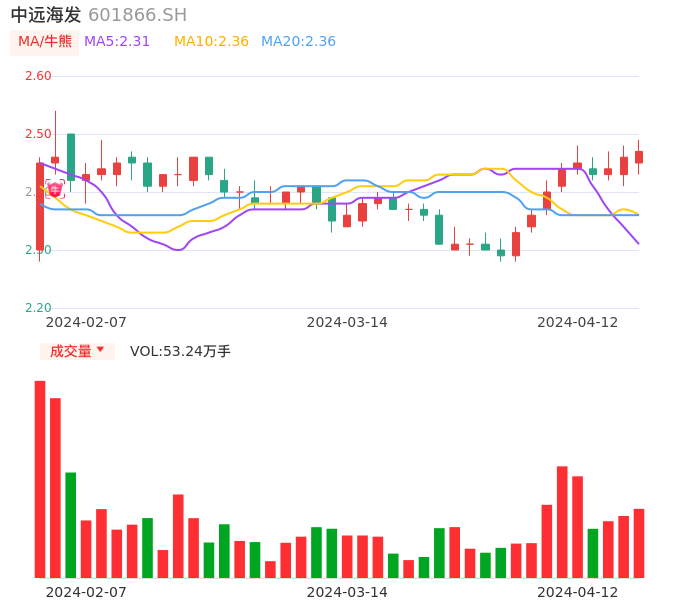Click the tallest red volume bar

click(x=40, y=478)
